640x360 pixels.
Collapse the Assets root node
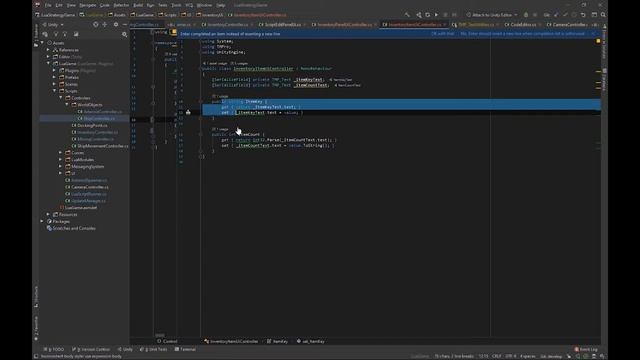click(x=42, y=43)
